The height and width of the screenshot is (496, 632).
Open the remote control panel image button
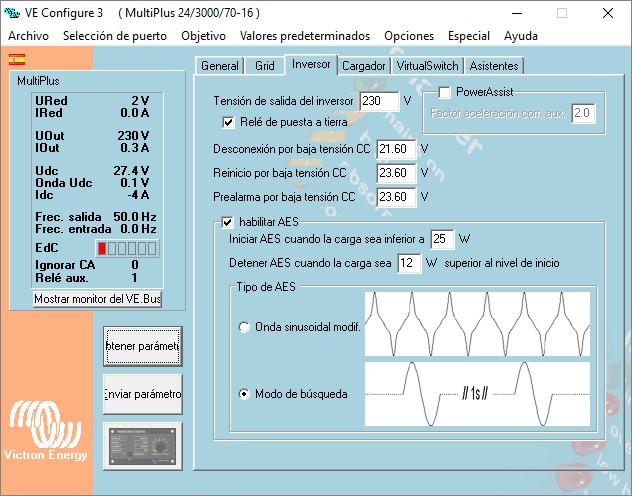click(143, 446)
